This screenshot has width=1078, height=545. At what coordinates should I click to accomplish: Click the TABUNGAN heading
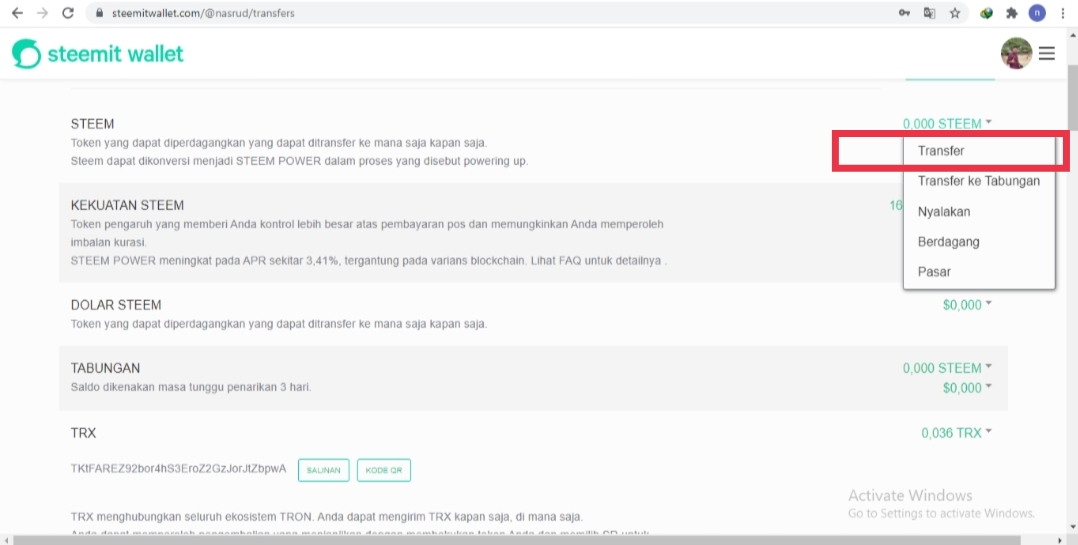click(105, 368)
